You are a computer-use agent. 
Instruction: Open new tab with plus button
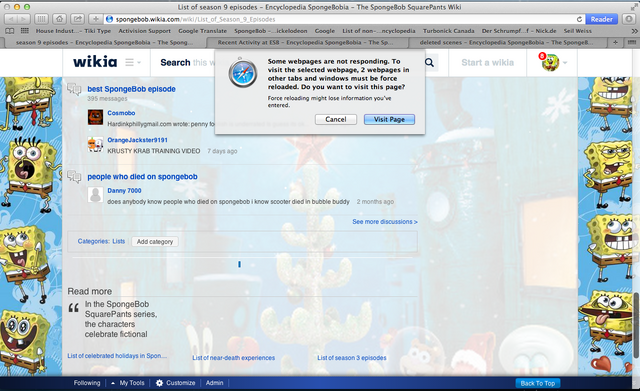click(x=615, y=42)
